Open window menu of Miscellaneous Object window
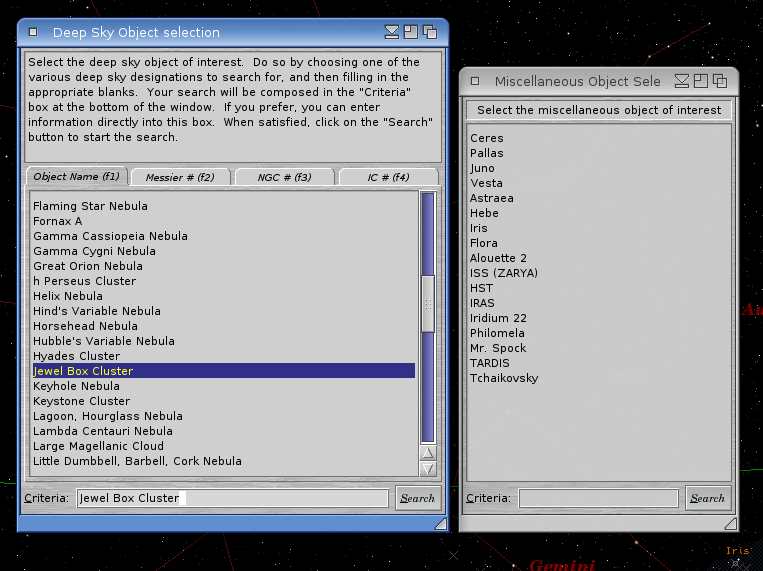763x571 pixels. 475,81
